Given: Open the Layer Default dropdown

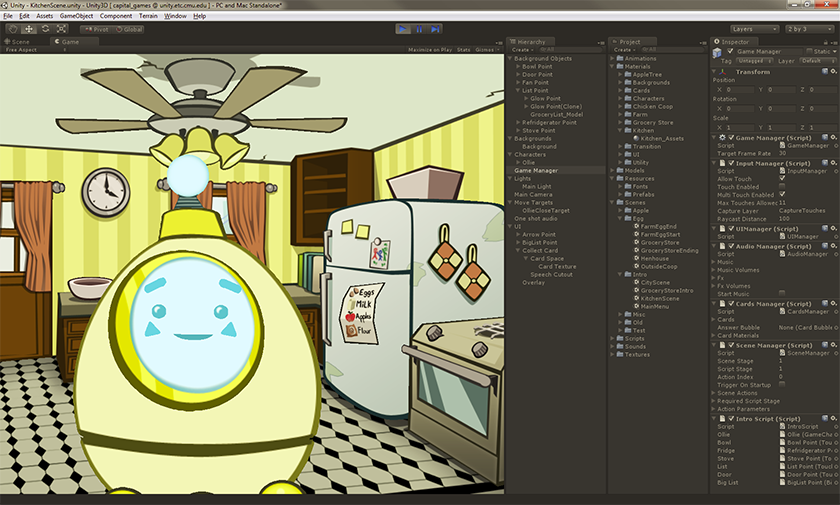Looking at the screenshot, I should [x=818, y=61].
